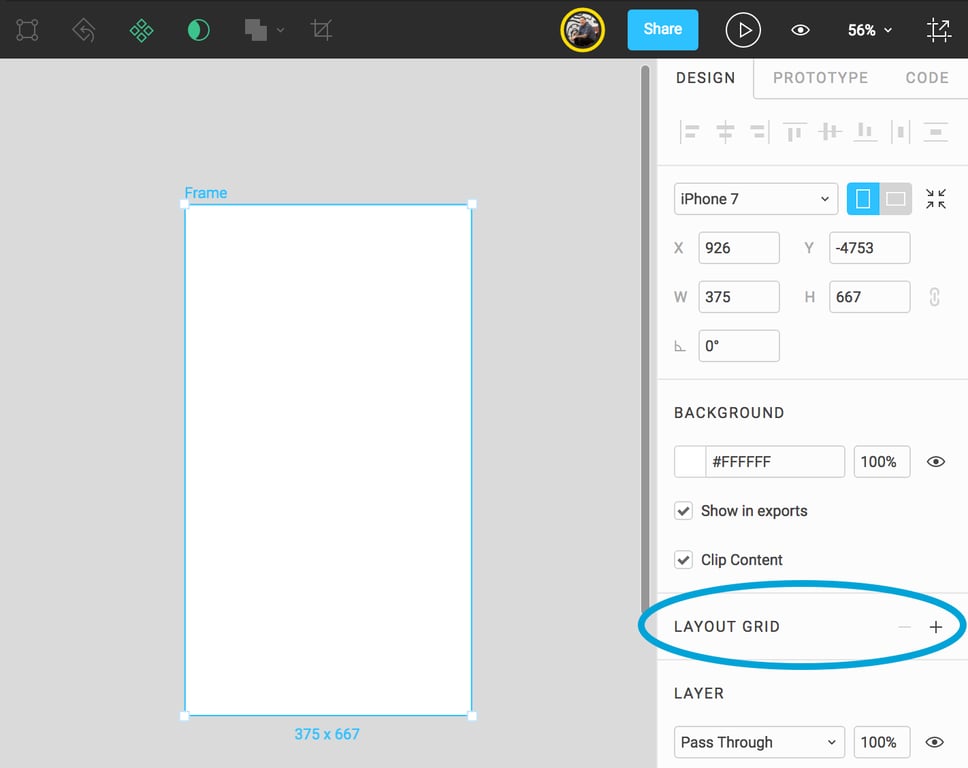The width and height of the screenshot is (968, 768).
Task: Open the 56% zoom level dropdown
Action: [869, 30]
